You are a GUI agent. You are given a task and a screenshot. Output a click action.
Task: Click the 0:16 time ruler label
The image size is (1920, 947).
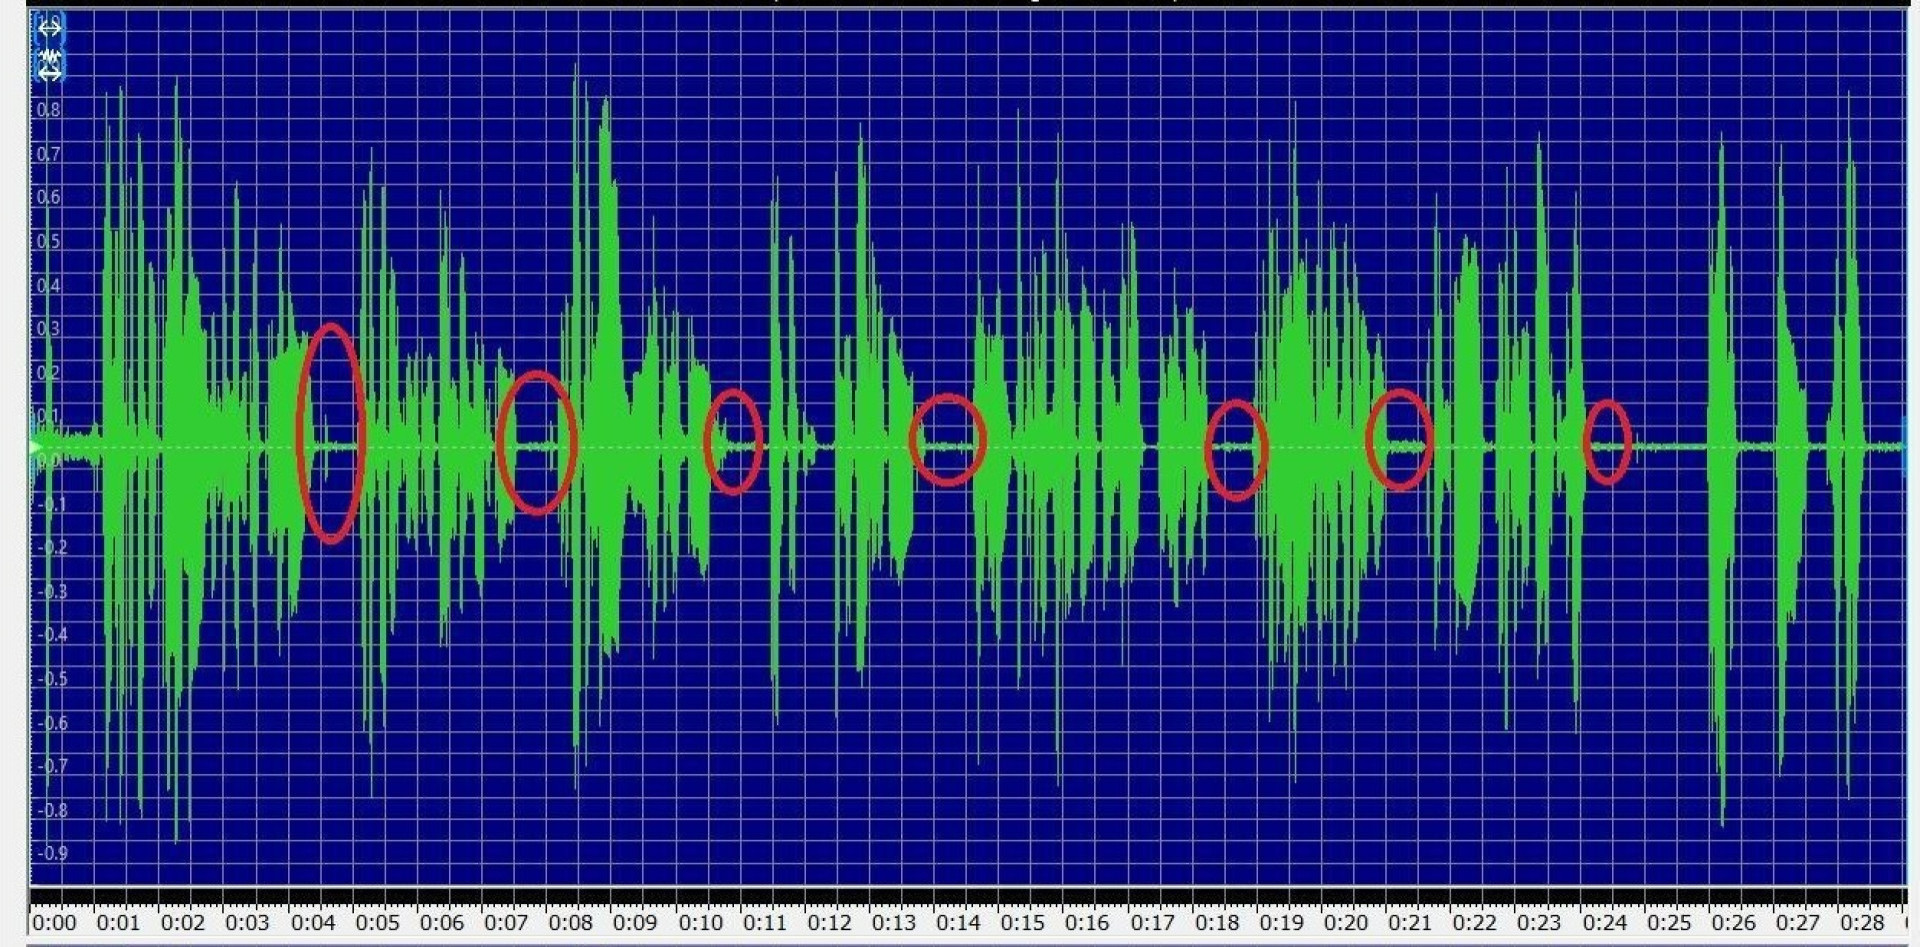pos(1086,922)
